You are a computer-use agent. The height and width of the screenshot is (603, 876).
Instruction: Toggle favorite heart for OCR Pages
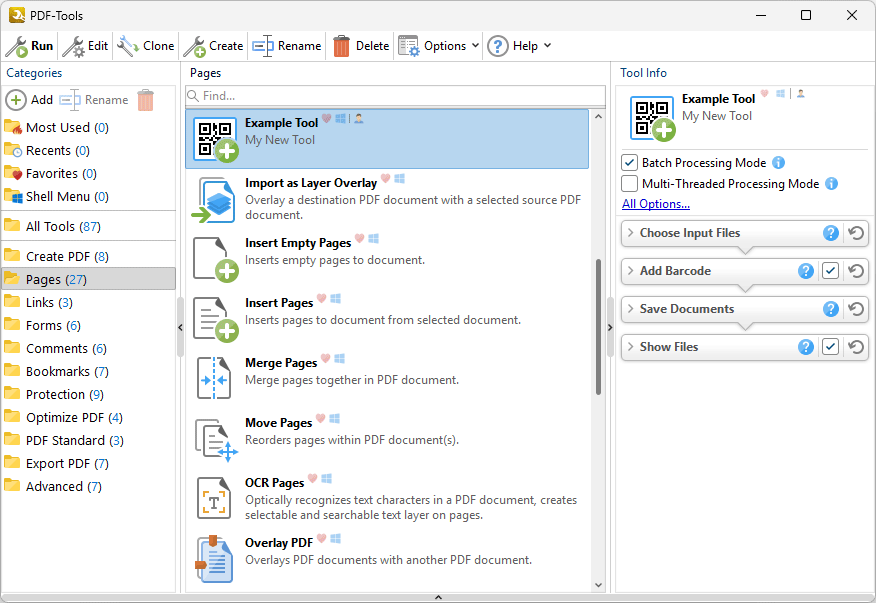click(313, 478)
